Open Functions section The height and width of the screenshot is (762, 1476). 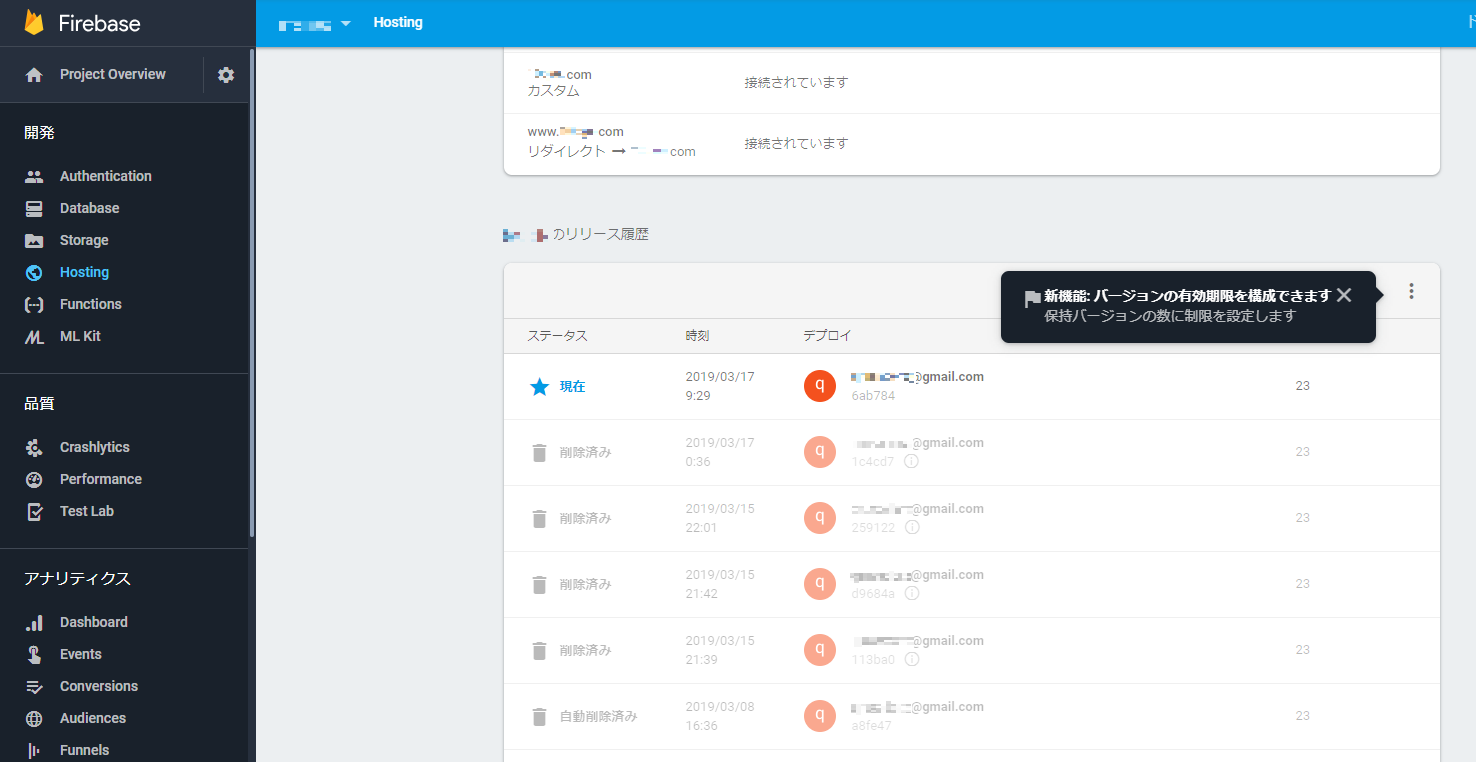(x=90, y=304)
